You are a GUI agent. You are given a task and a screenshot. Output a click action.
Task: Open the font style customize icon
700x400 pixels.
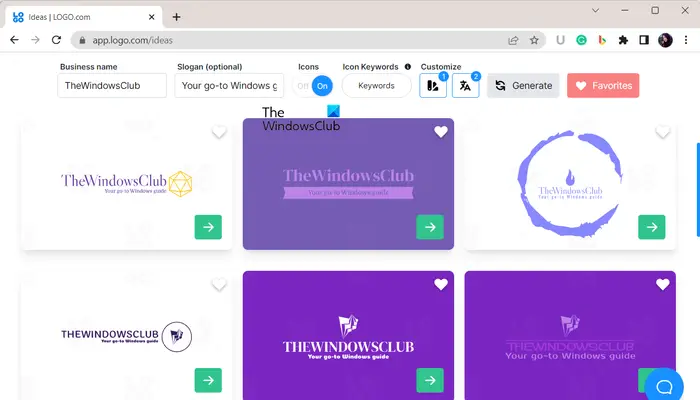click(x=465, y=85)
